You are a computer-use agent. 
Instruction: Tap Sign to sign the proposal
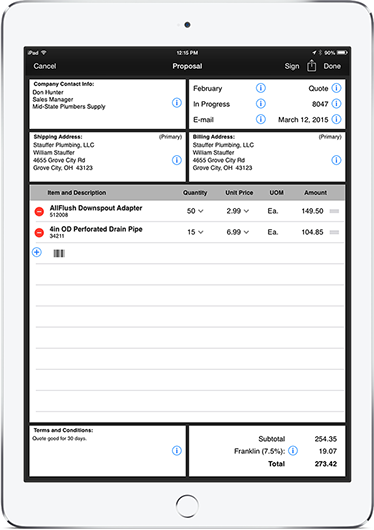(292, 66)
